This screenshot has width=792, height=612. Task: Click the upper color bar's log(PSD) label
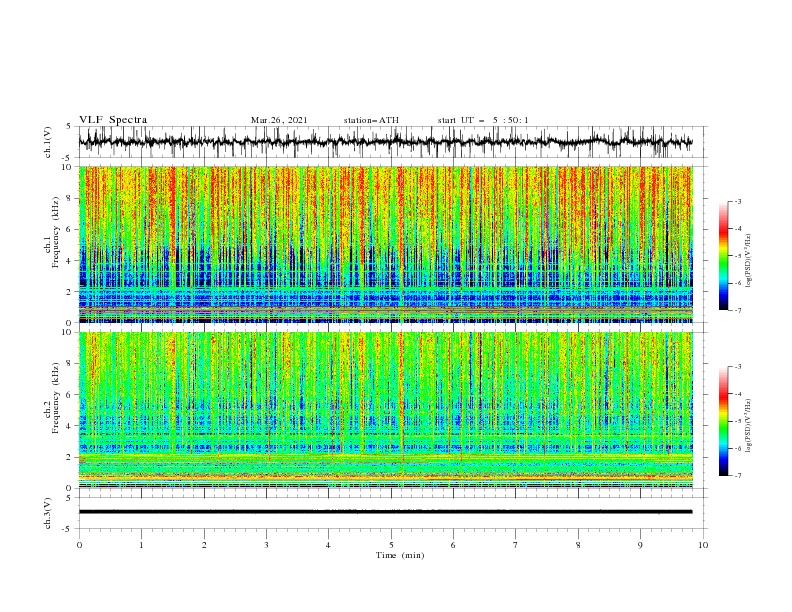[x=748, y=261]
